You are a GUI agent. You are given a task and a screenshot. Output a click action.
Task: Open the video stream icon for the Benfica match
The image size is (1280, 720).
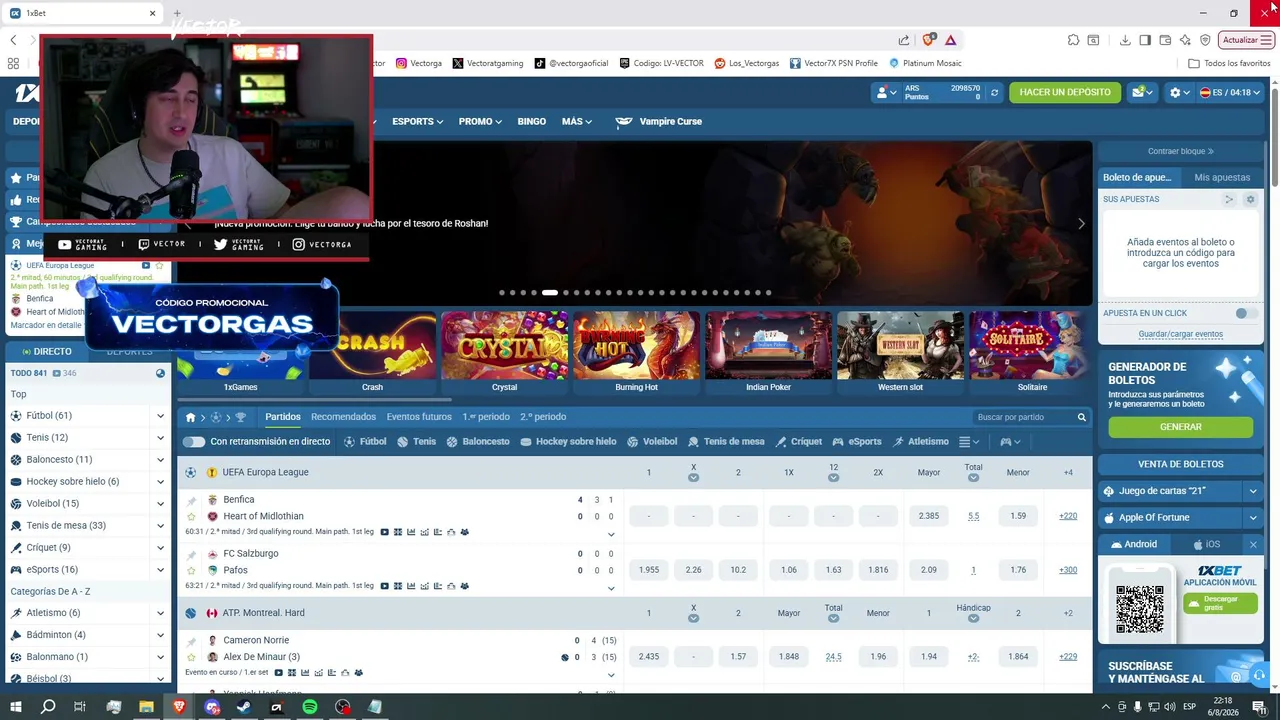click(x=385, y=532)
